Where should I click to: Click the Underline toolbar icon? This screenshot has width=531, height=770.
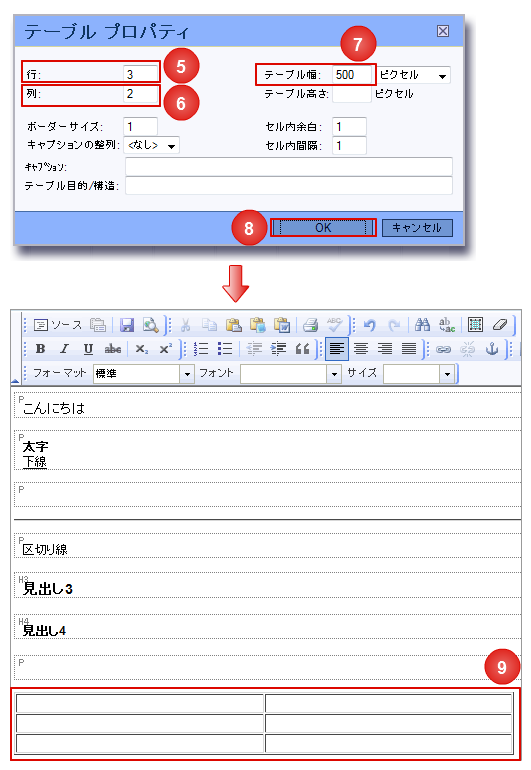pyautogui.click(x=88, y=349)
